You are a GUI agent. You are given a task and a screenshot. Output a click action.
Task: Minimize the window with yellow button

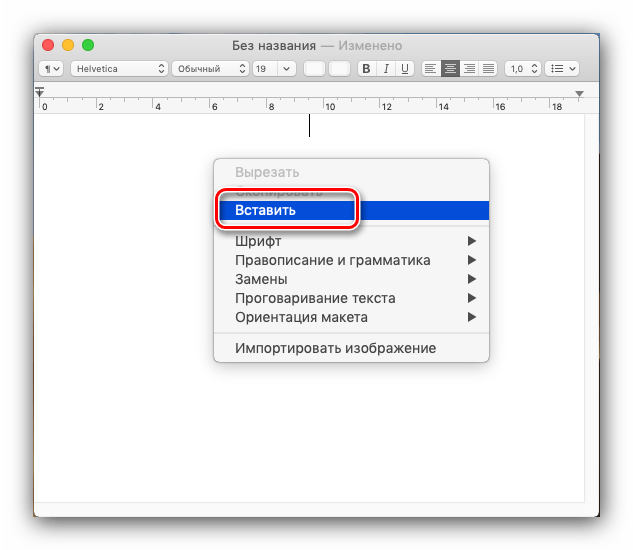tap(68, 45)
